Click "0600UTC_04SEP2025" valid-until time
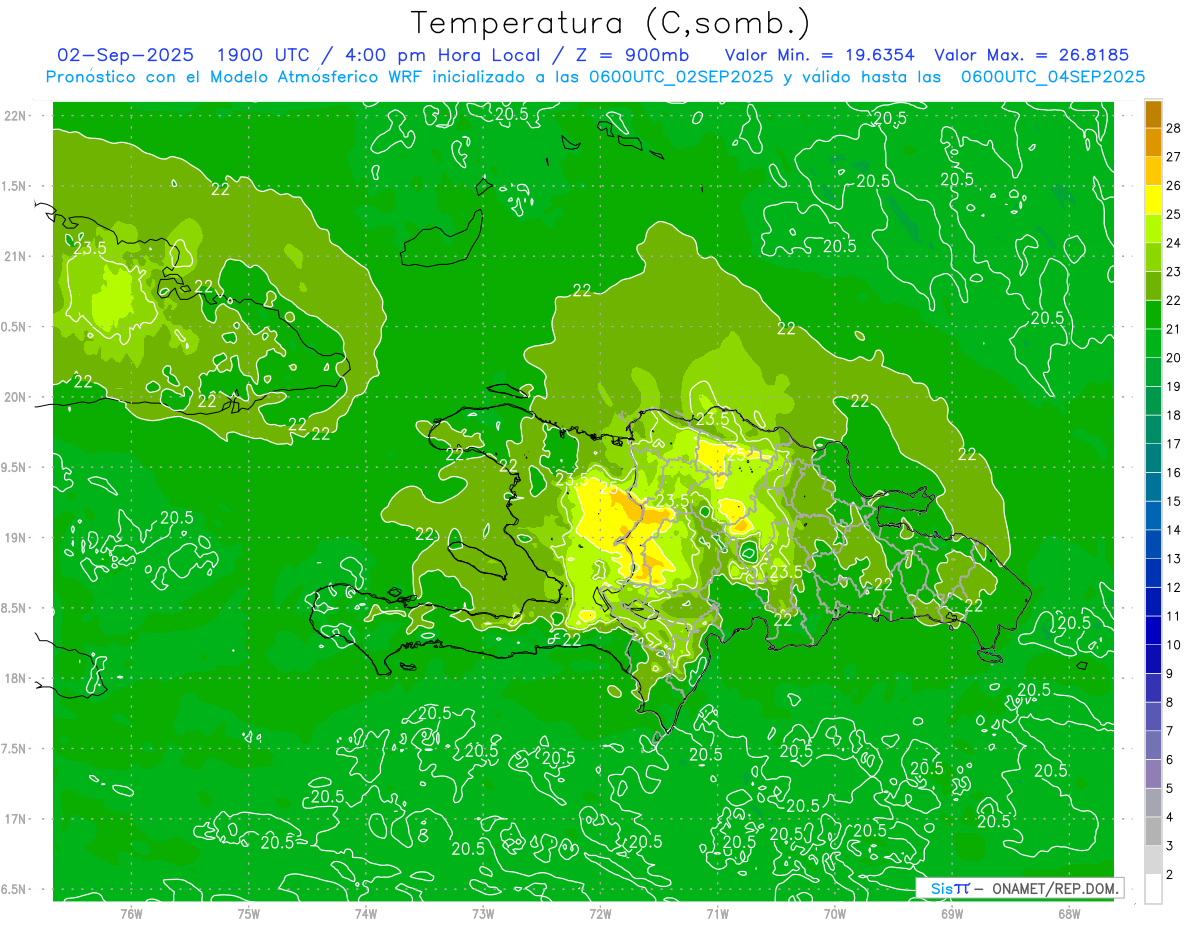1200x927 pixels. (1052, 76)
